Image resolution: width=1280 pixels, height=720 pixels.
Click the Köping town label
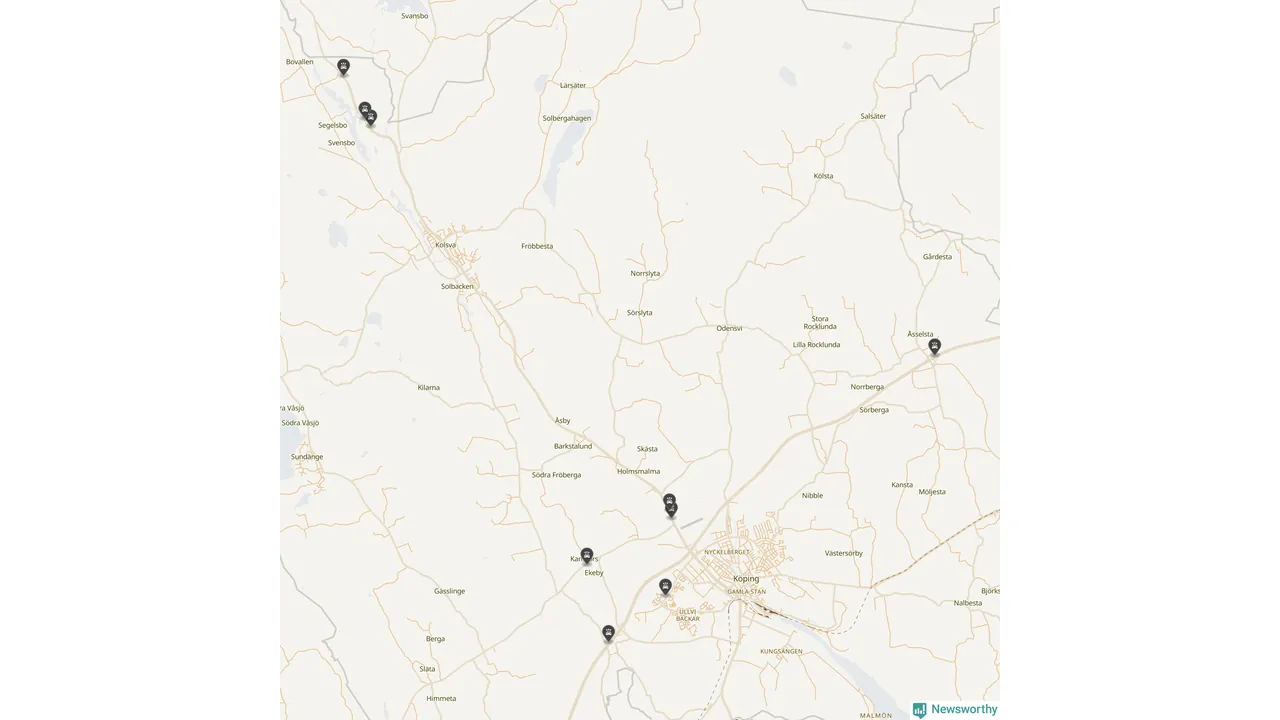[x=746, y=579]
